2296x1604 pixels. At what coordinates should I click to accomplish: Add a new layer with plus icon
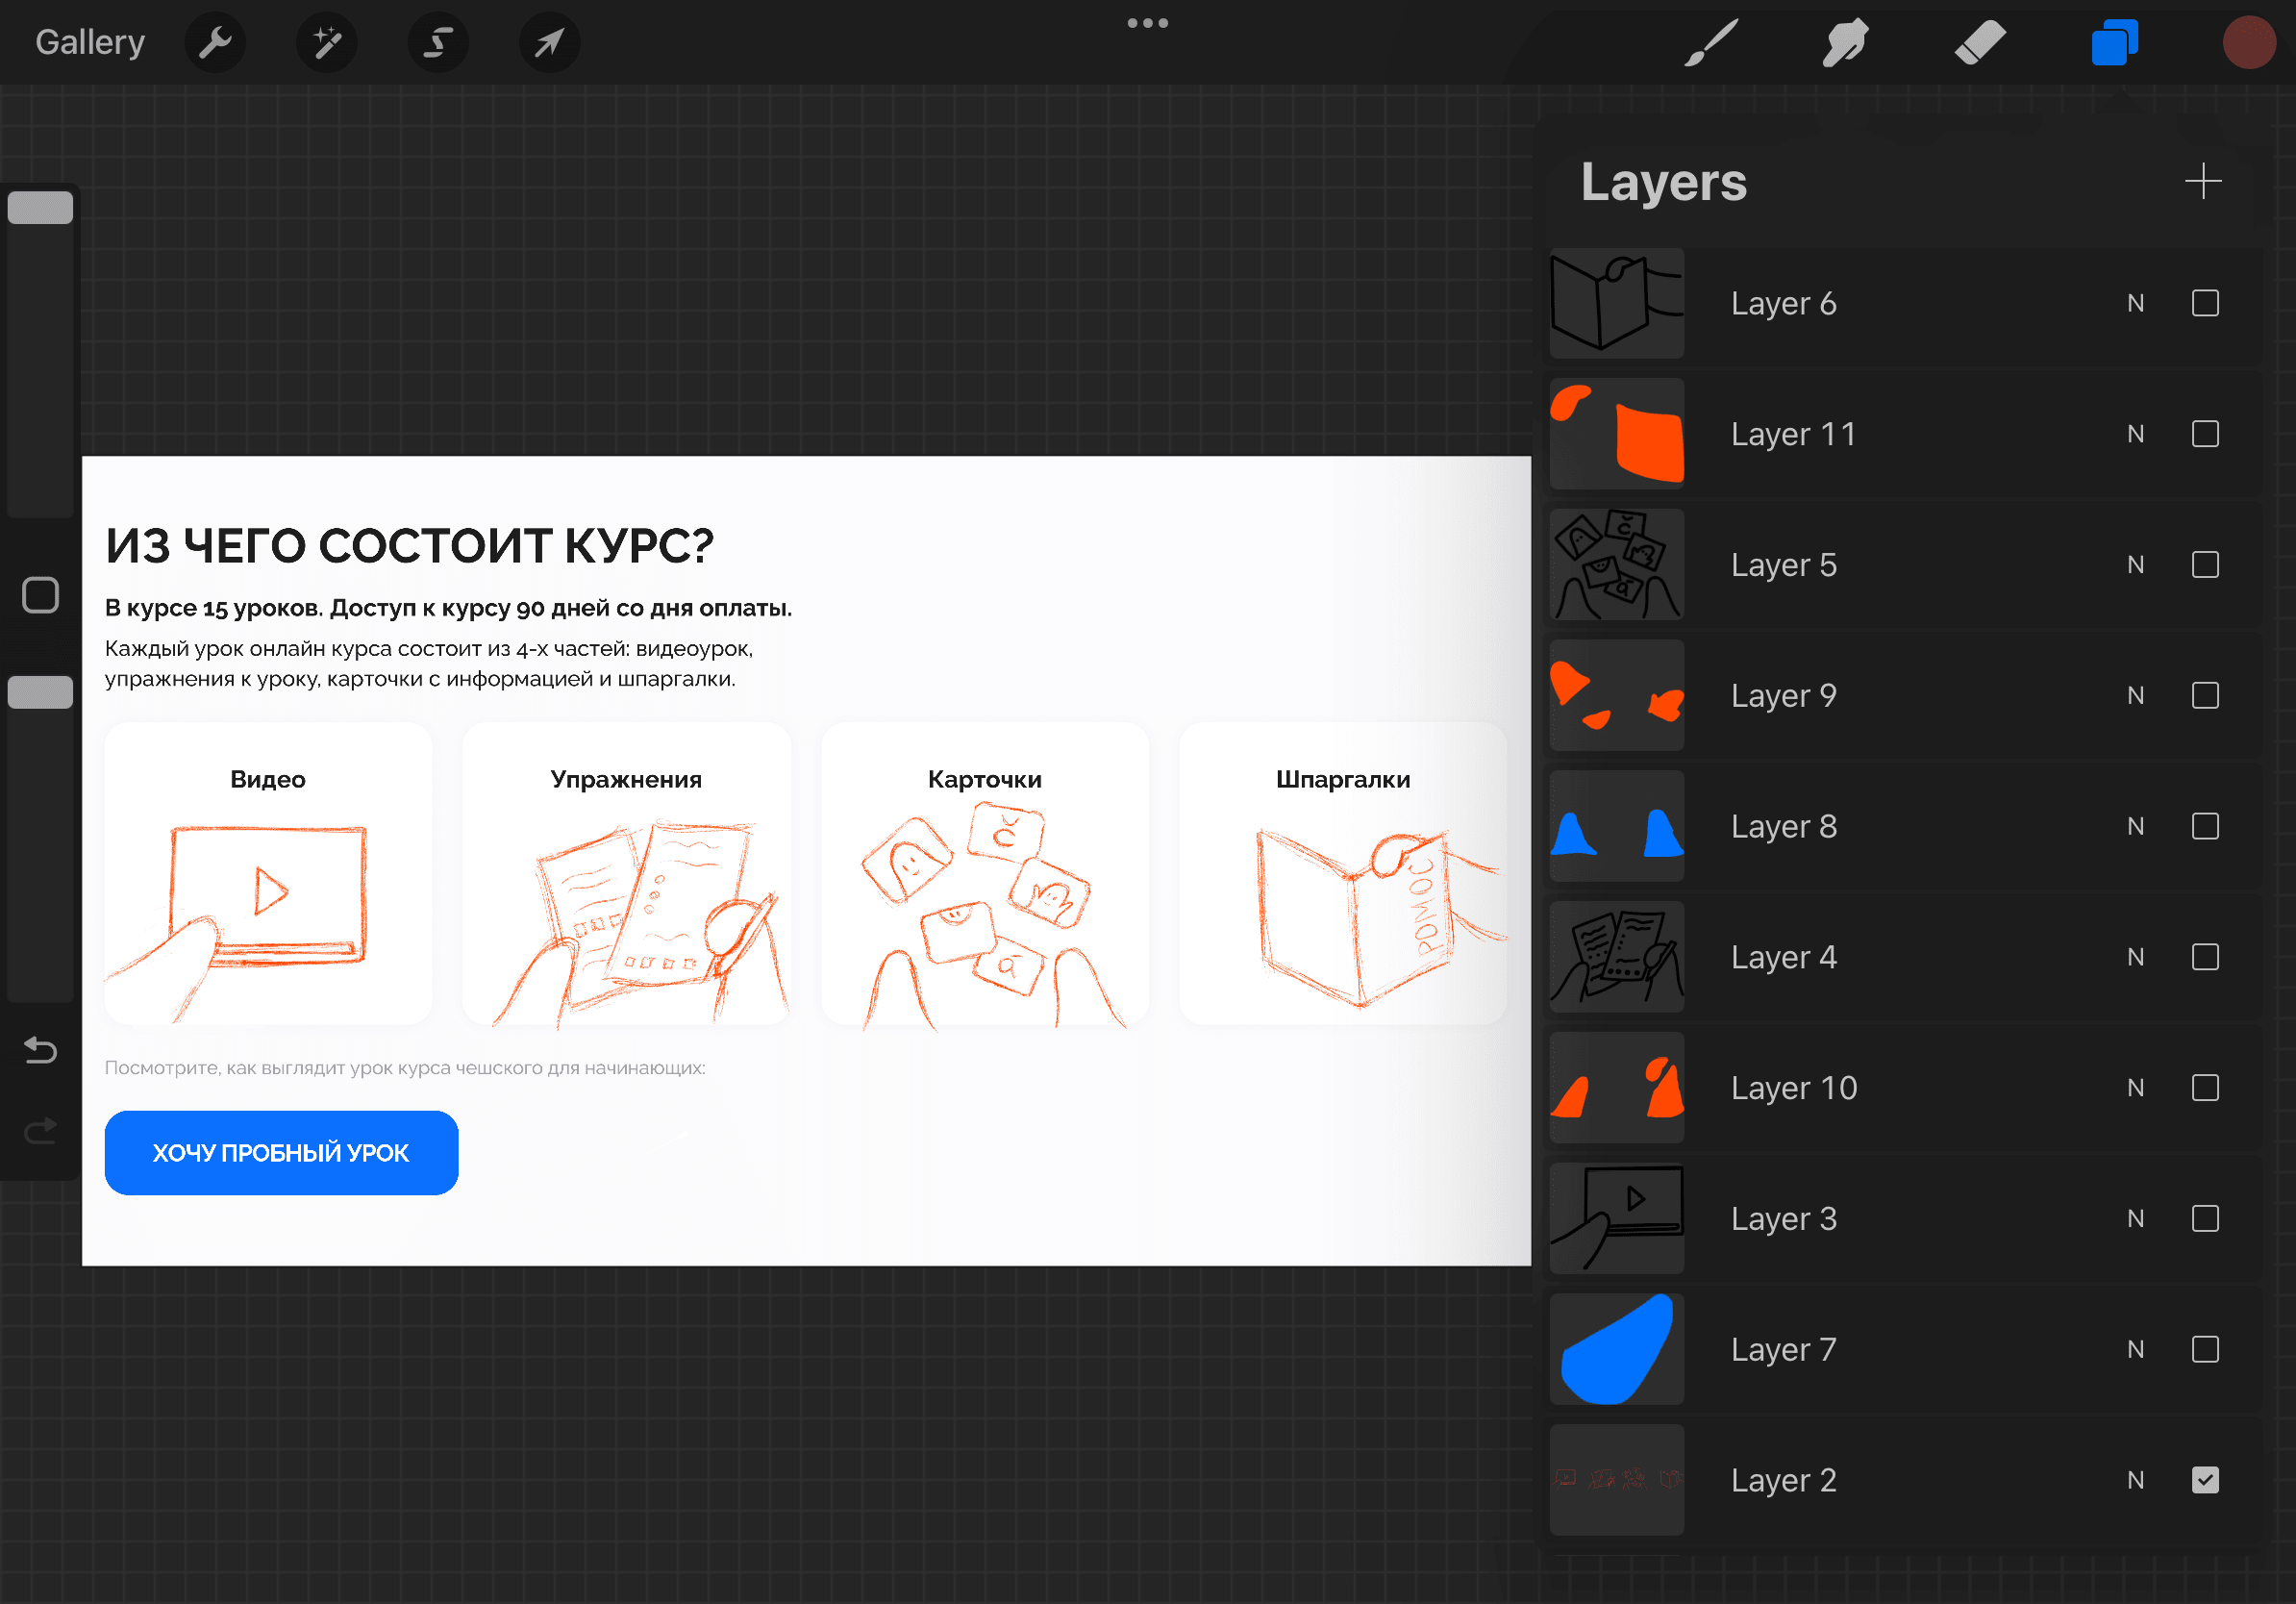2203,182
